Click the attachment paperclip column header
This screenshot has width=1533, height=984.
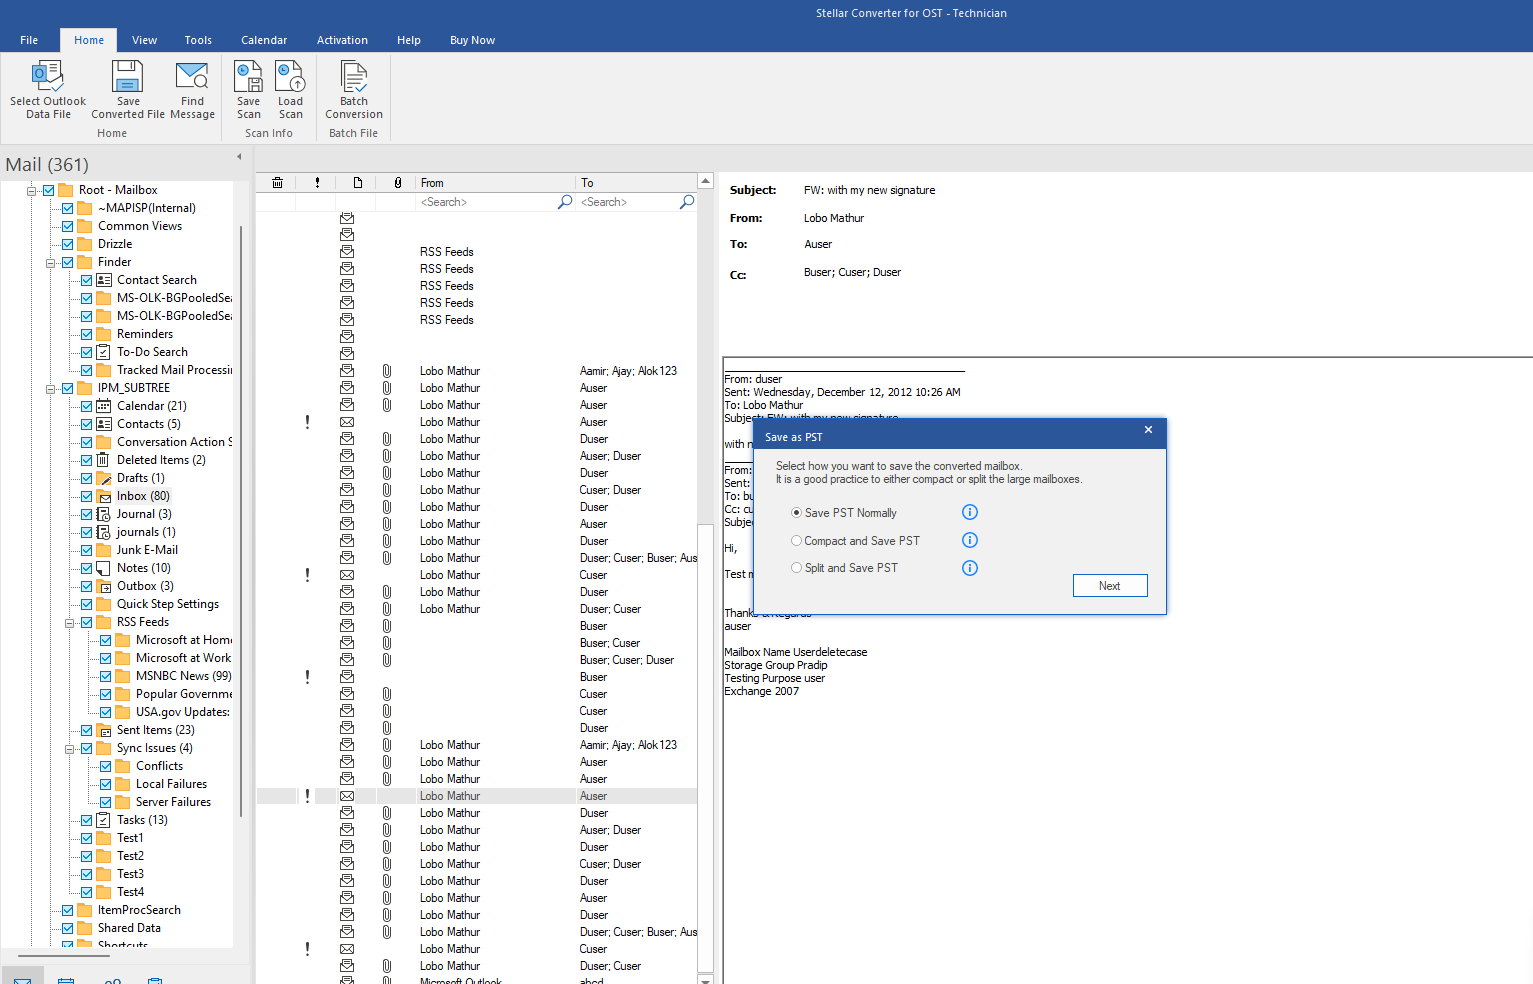click(x=397, y=183)
